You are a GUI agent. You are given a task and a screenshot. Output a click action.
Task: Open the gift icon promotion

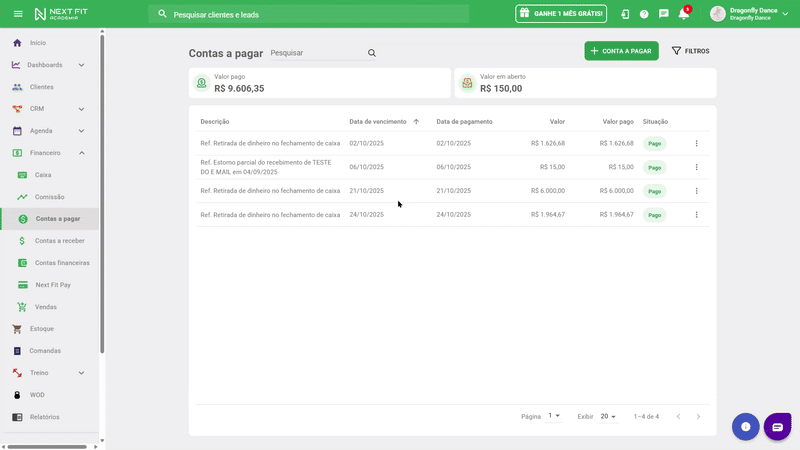click(524, 14)
